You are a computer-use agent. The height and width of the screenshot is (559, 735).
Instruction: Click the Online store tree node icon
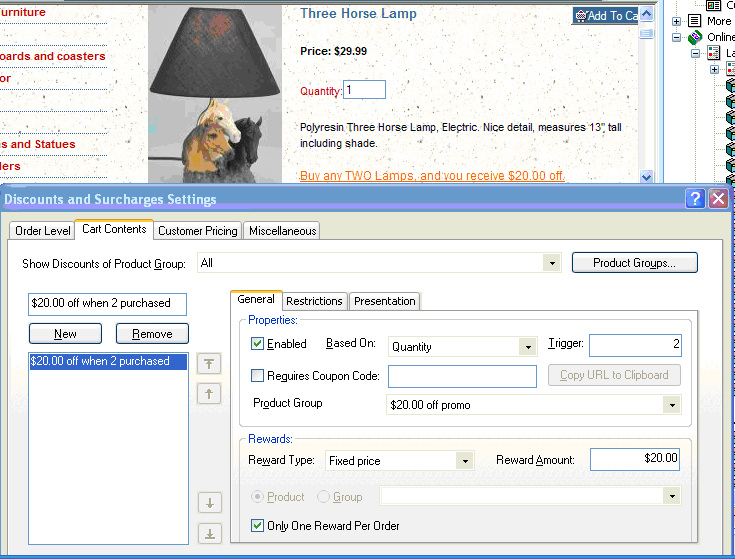[x=695, y=37]
